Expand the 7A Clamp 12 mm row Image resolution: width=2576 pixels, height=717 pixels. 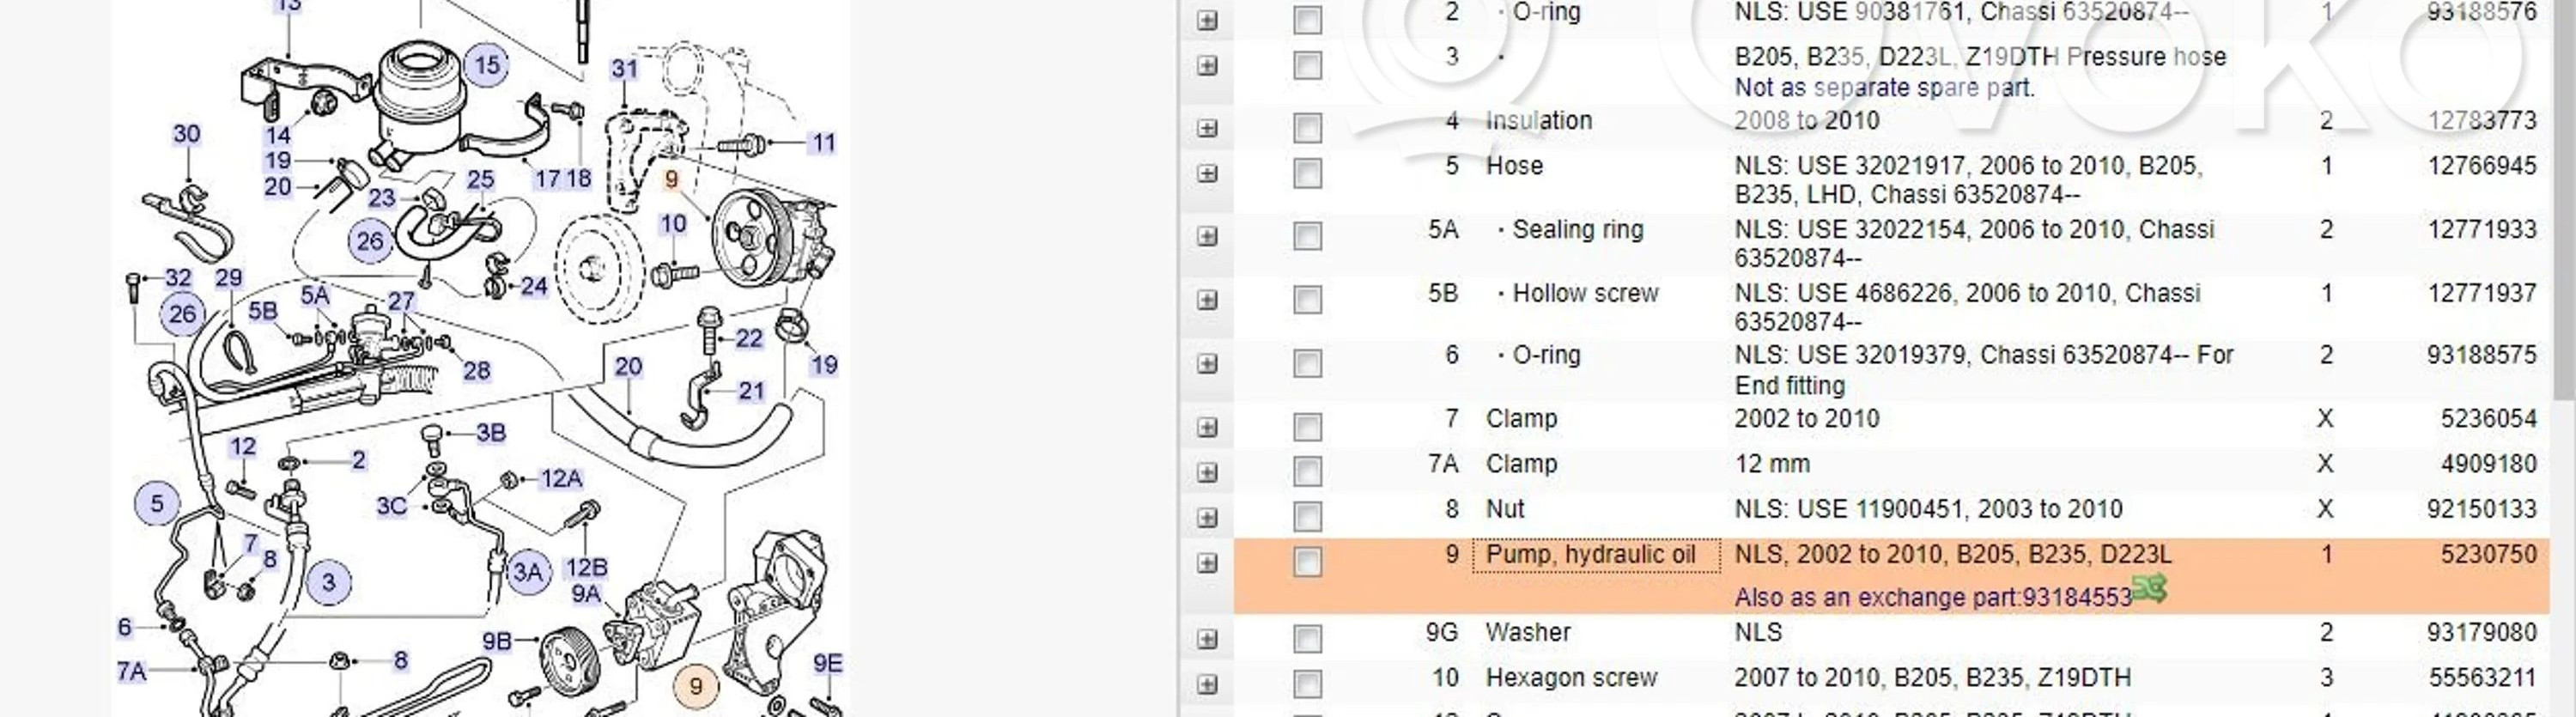coord(1207,472)
